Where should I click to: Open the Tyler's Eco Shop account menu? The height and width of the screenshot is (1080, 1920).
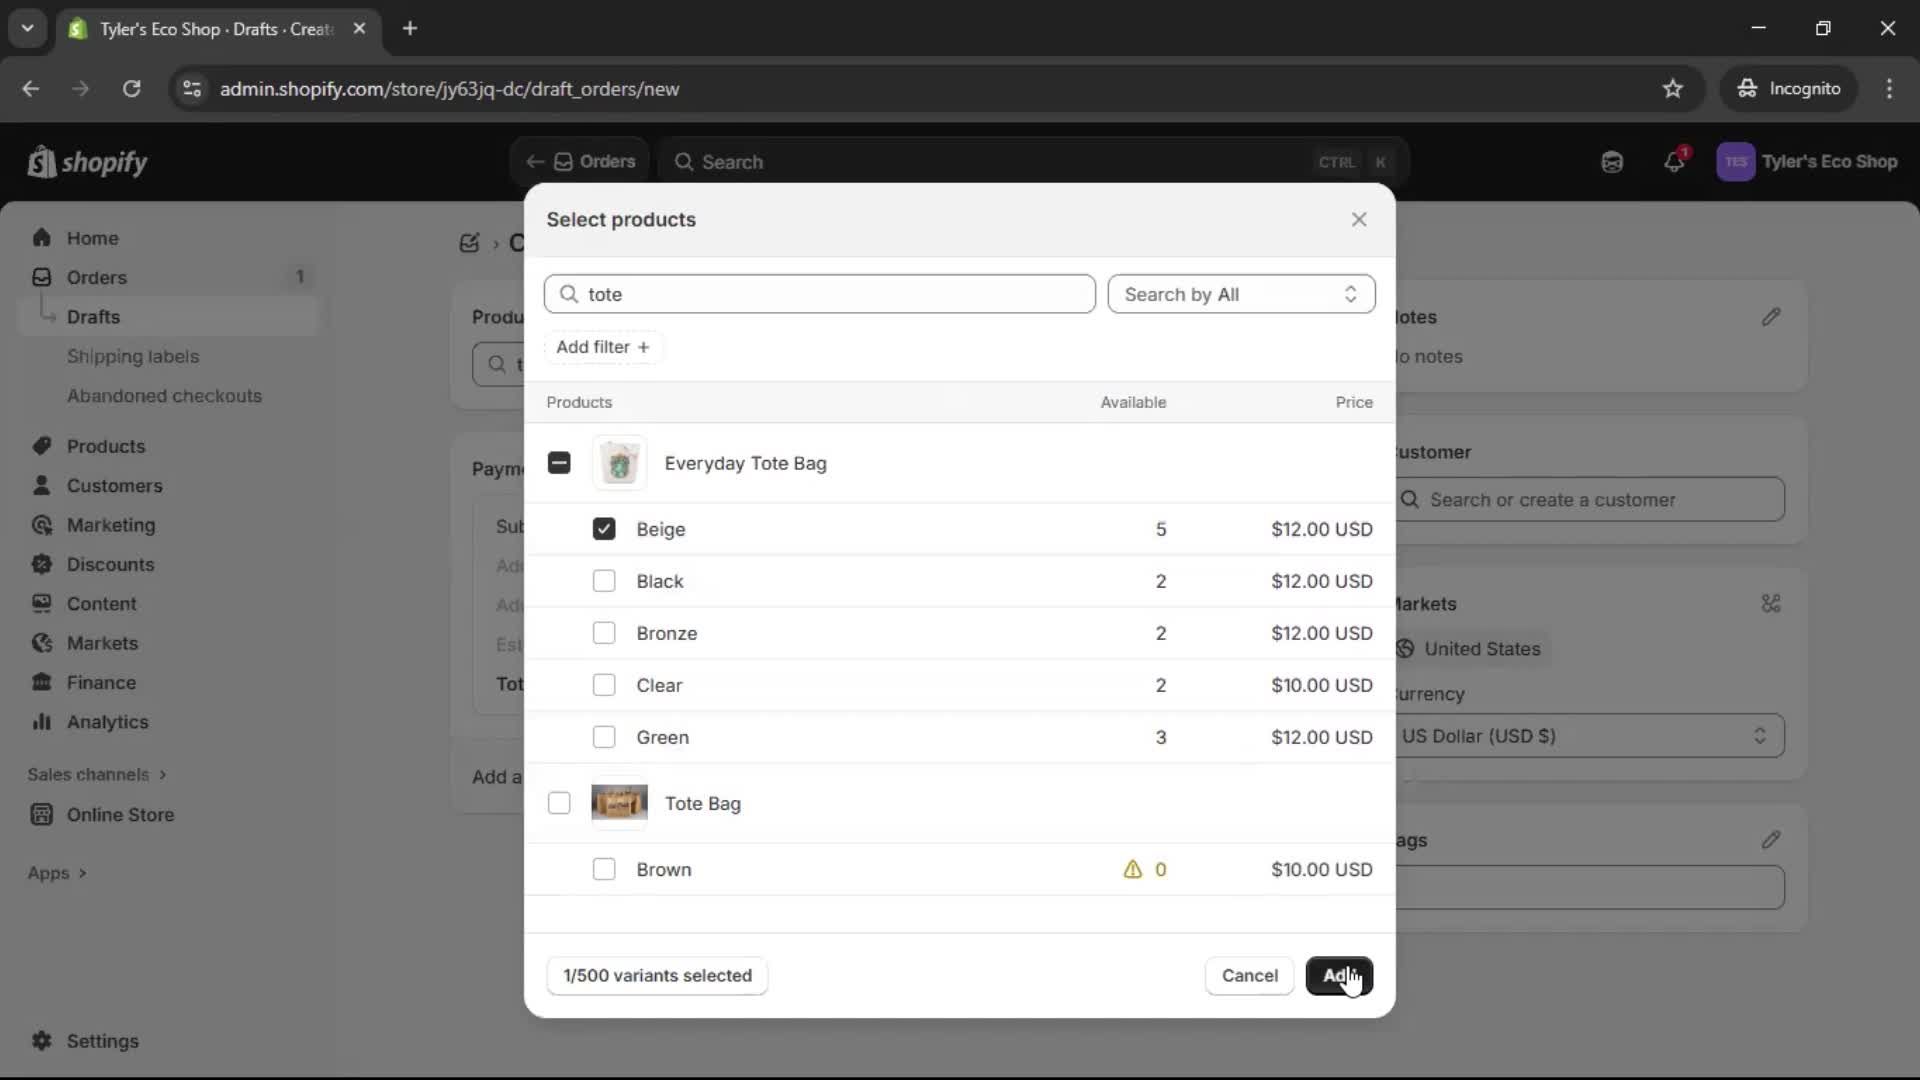click(1808, 161)
